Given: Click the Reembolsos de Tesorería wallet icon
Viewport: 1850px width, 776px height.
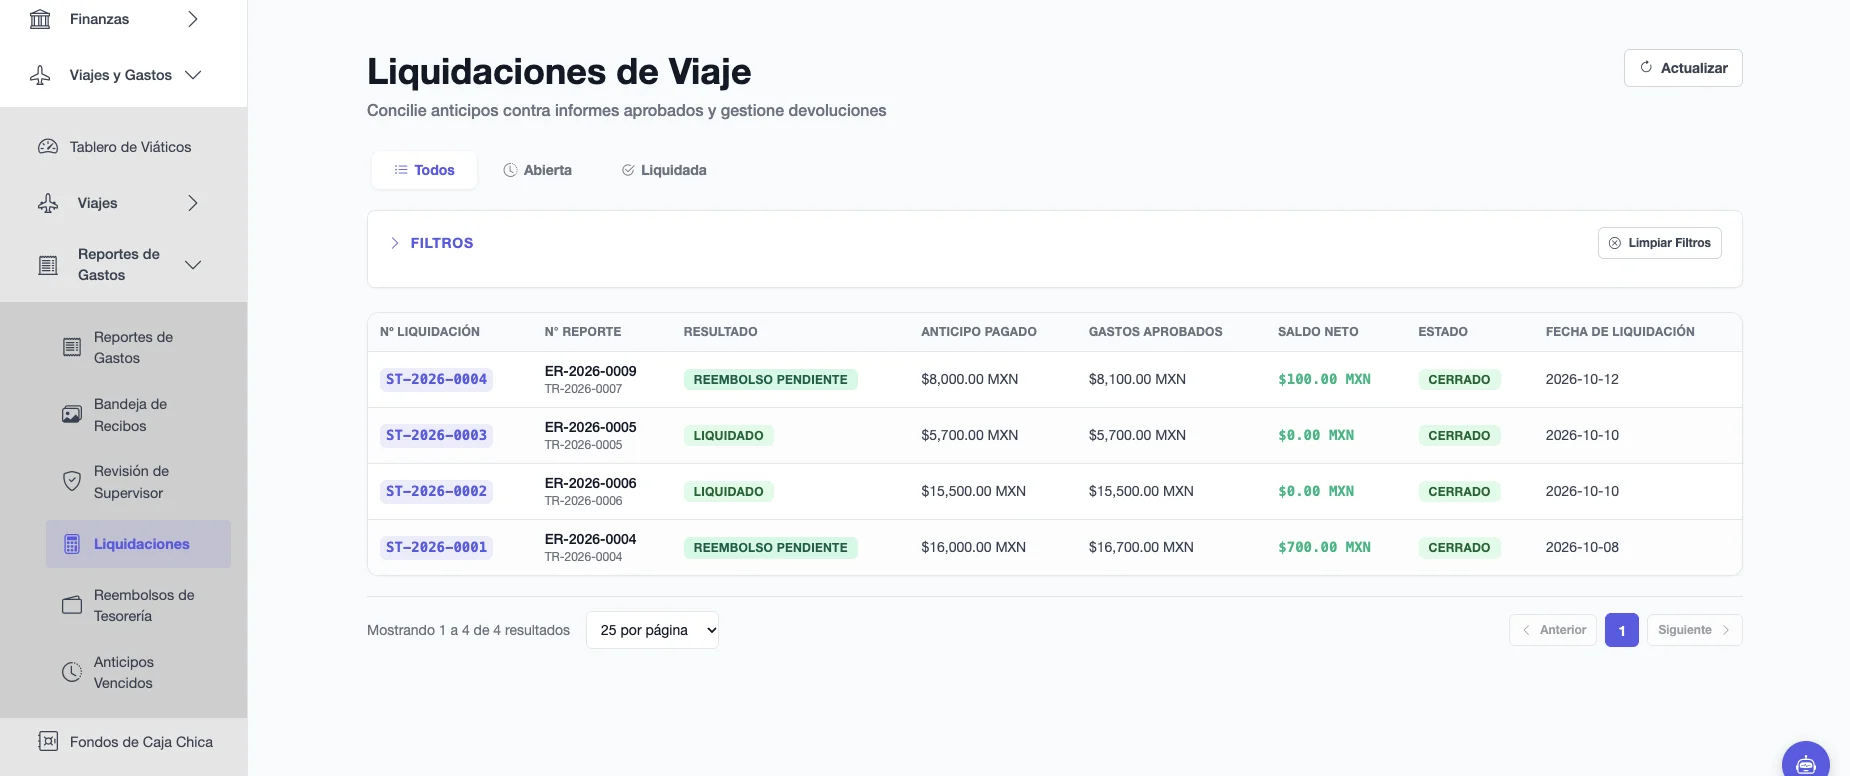Looking at the screenshot, I should coord(72,606).
